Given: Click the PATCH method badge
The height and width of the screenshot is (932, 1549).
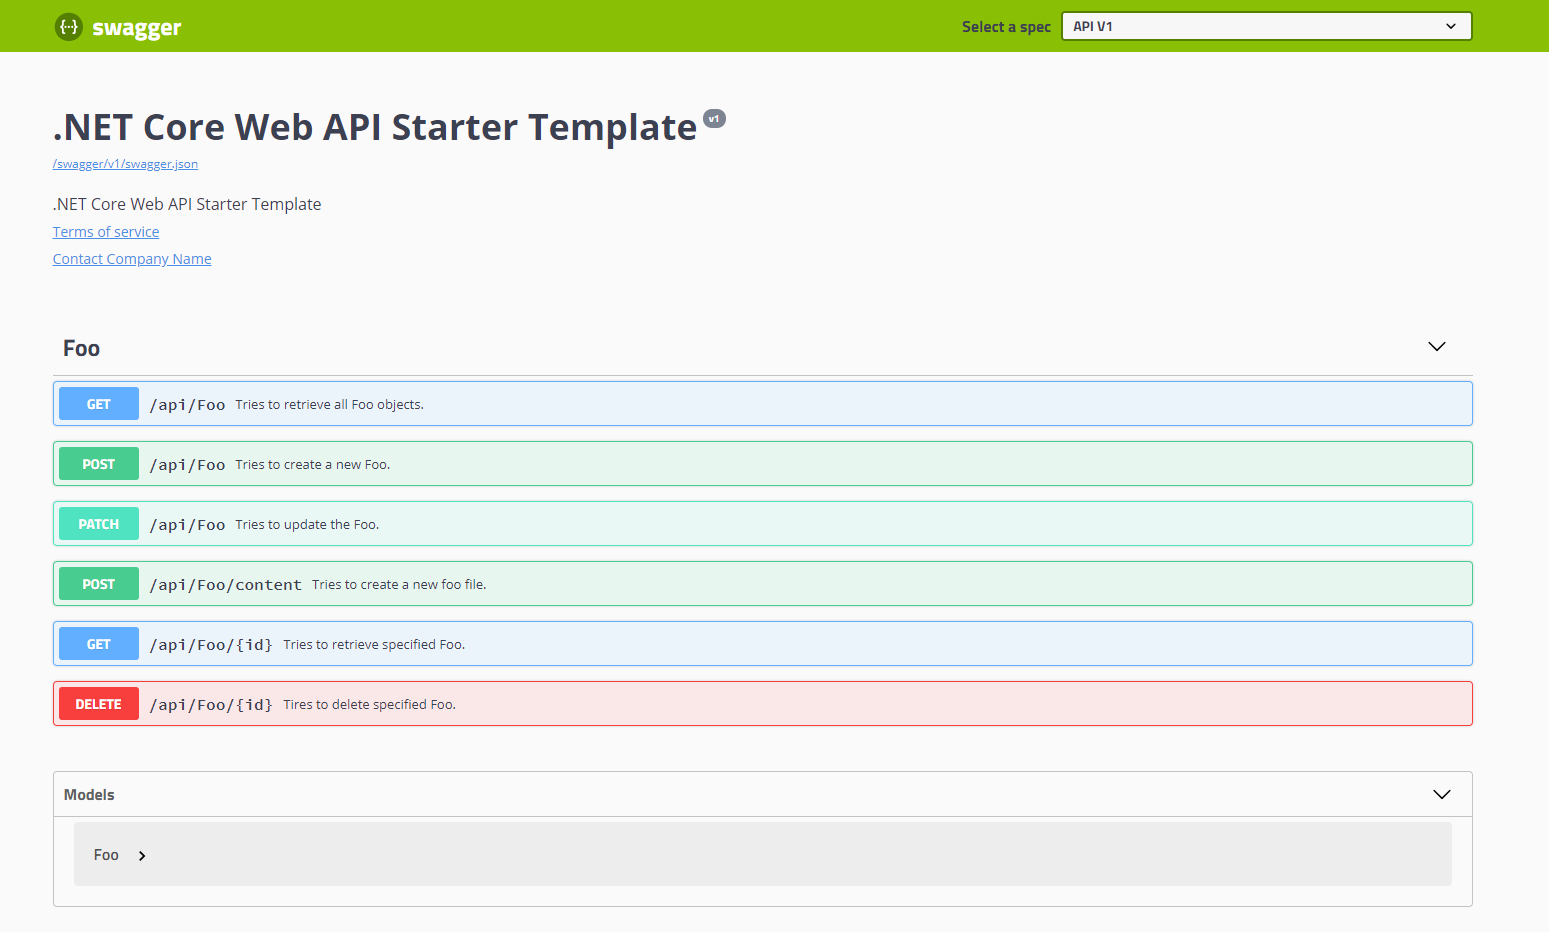Looking at the screenshot, I should [99, 524].
